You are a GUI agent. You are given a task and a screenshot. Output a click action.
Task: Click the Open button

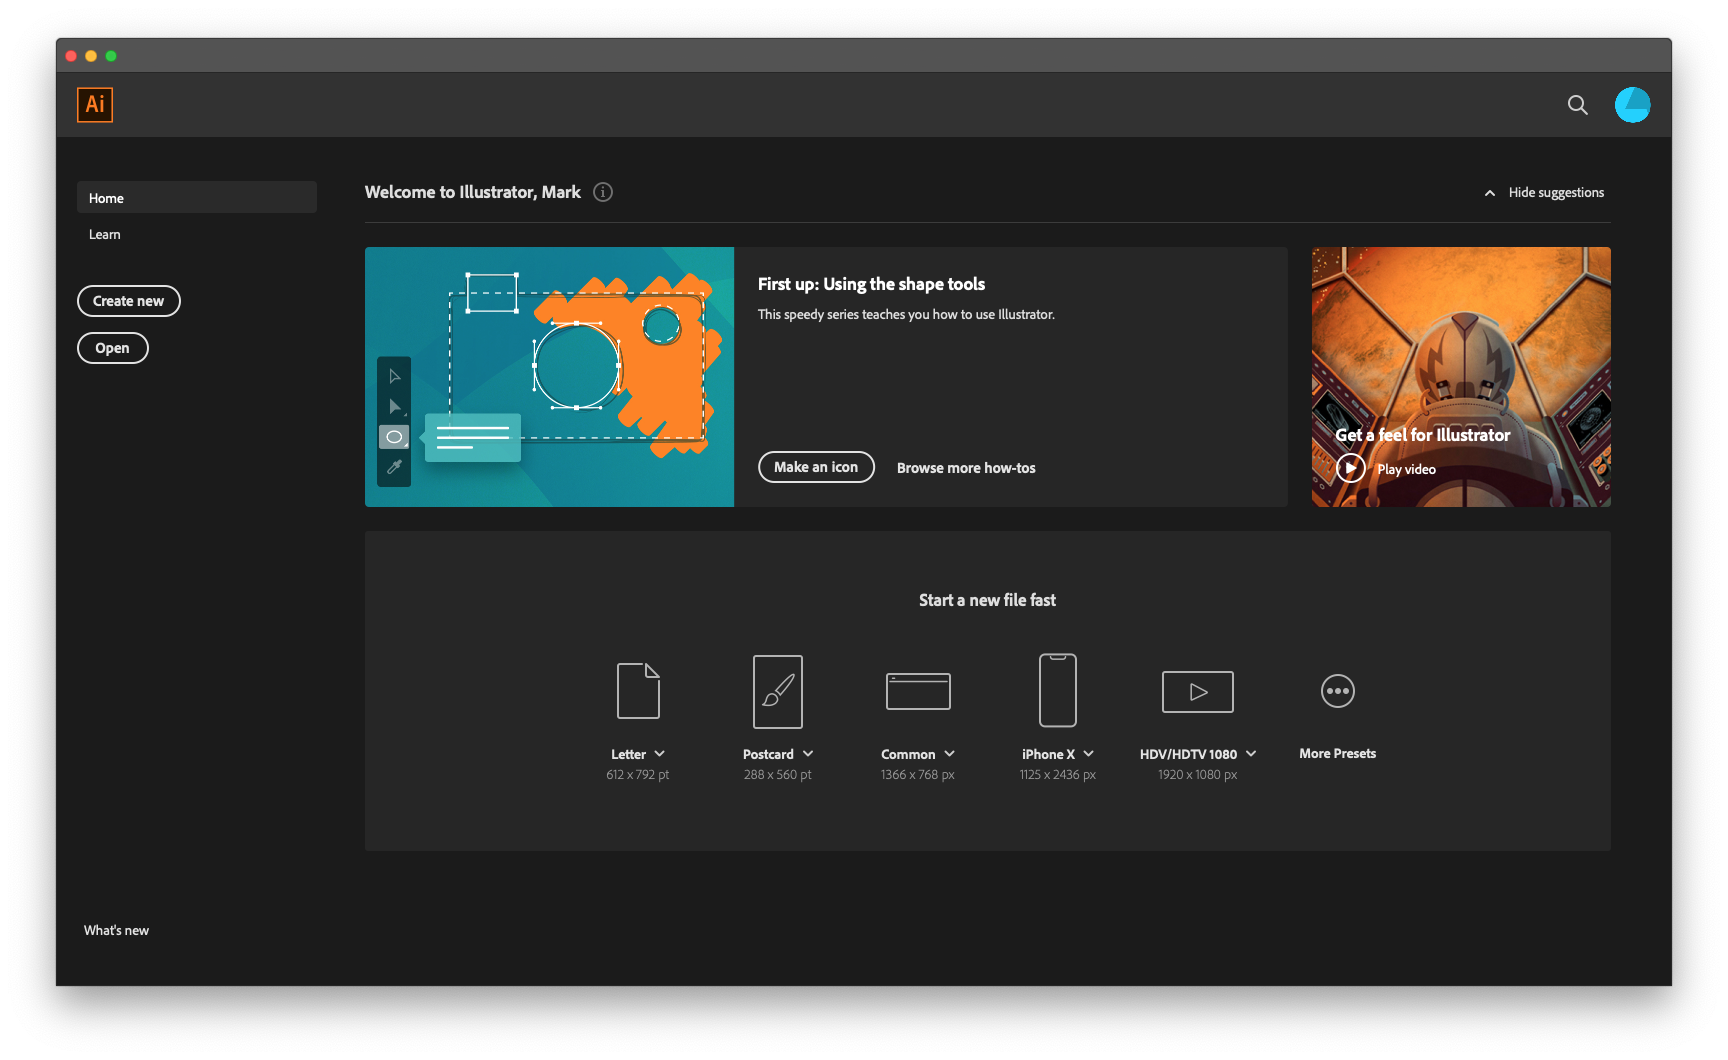pos(113,348)
